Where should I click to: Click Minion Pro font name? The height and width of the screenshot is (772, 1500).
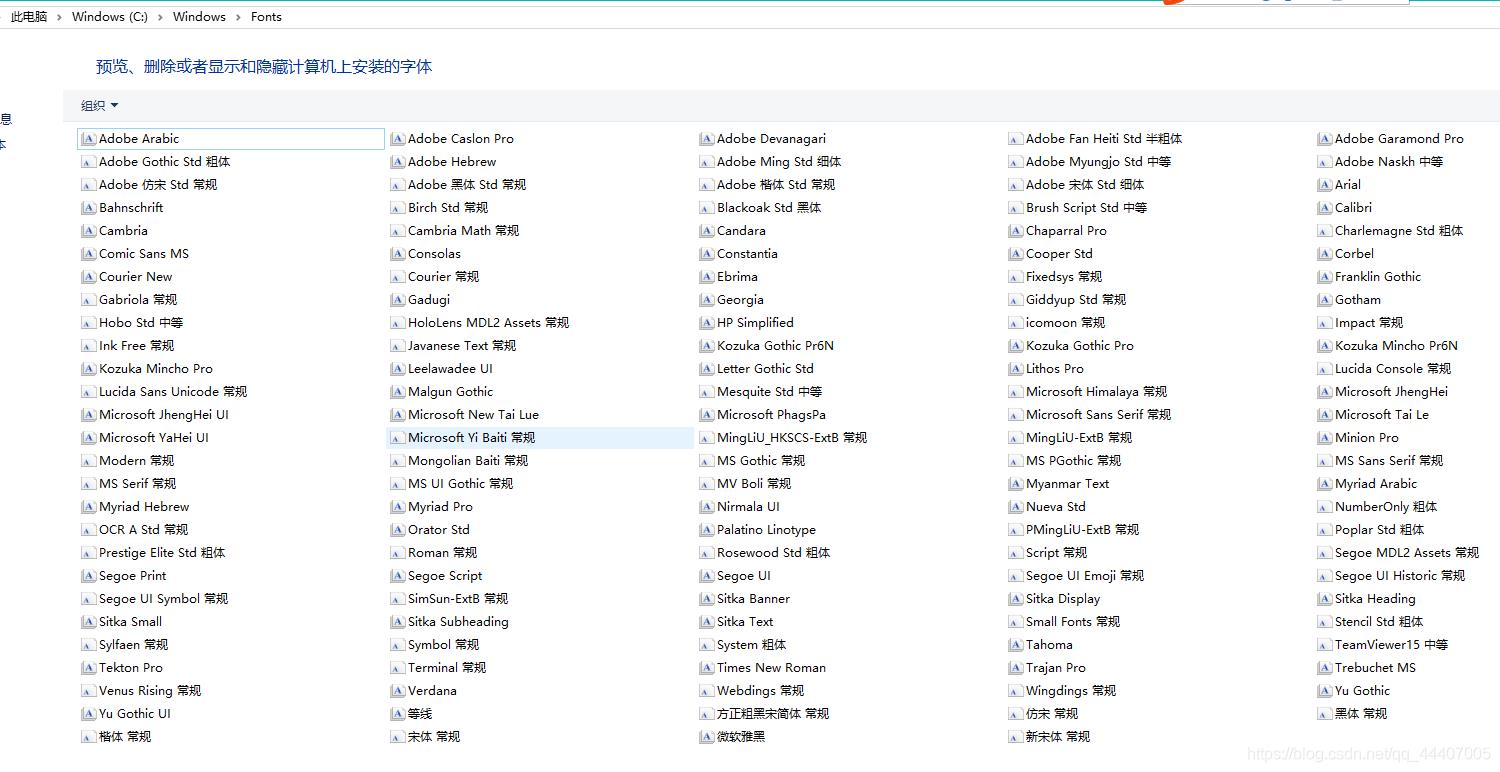point(1367,438)
